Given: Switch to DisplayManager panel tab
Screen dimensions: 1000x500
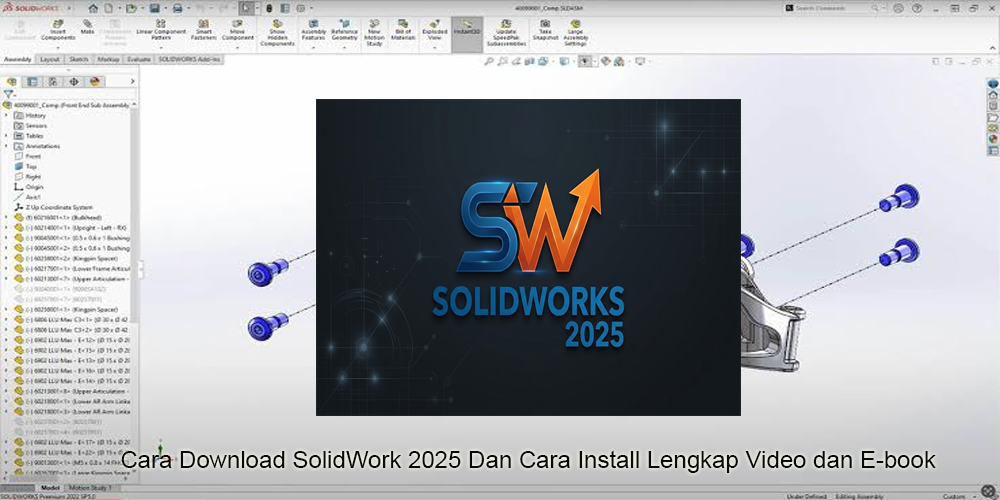Looking at the screenshot, I should click(95, 82).
